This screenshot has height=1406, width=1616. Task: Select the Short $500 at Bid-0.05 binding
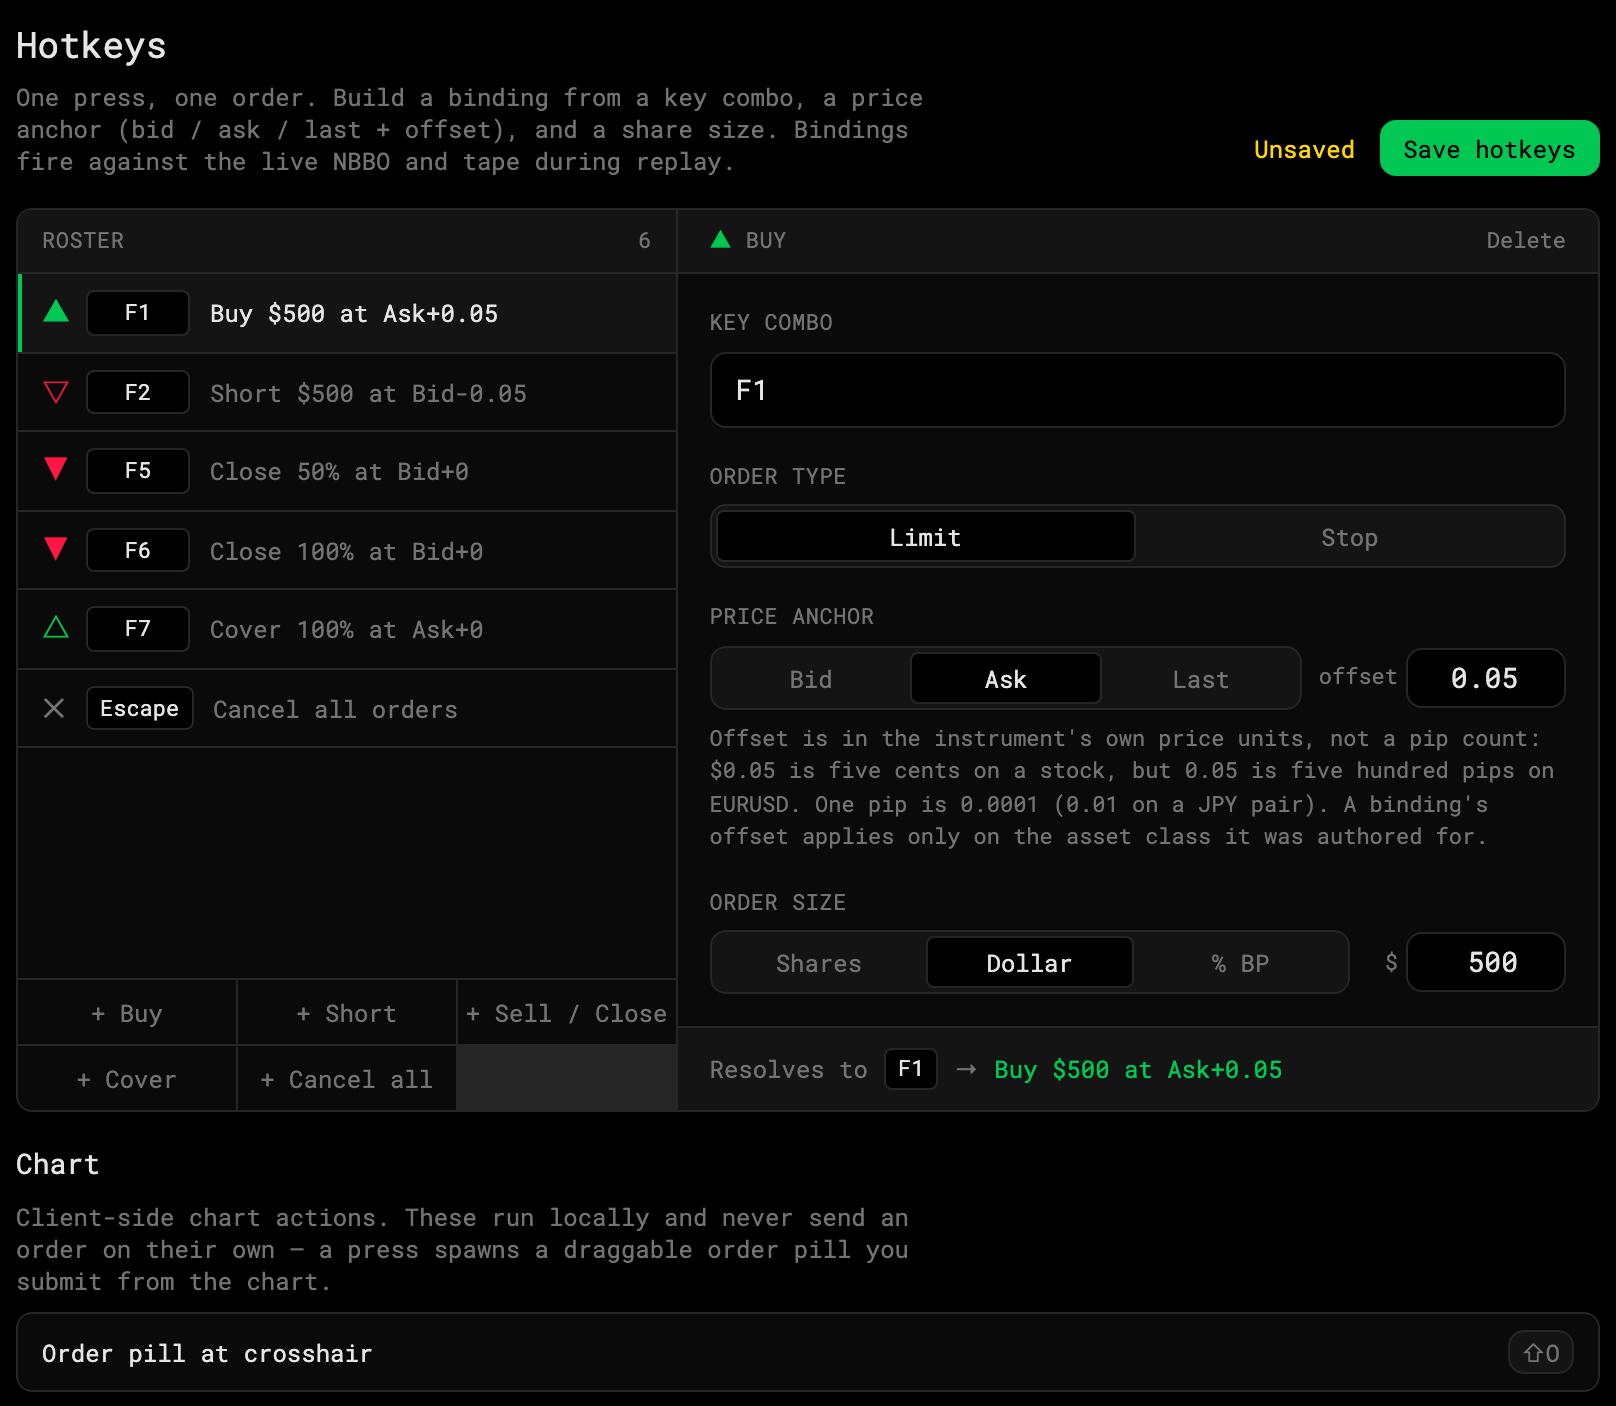point(347,392)
